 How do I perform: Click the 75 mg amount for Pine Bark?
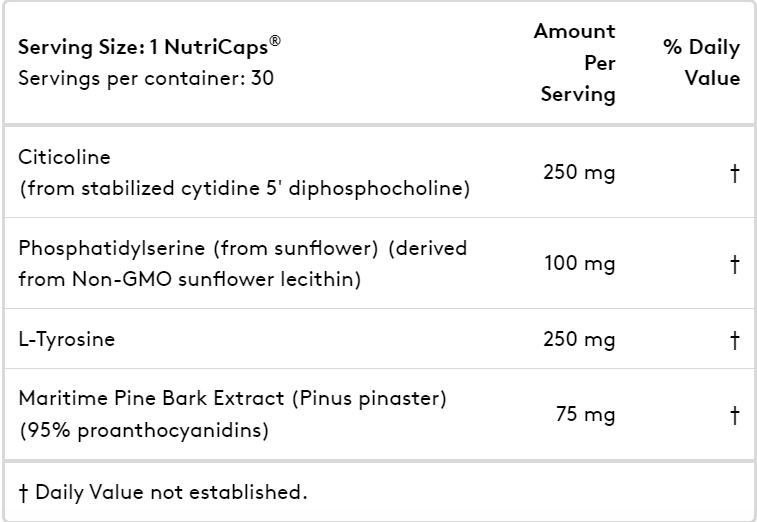click(586, 414)
